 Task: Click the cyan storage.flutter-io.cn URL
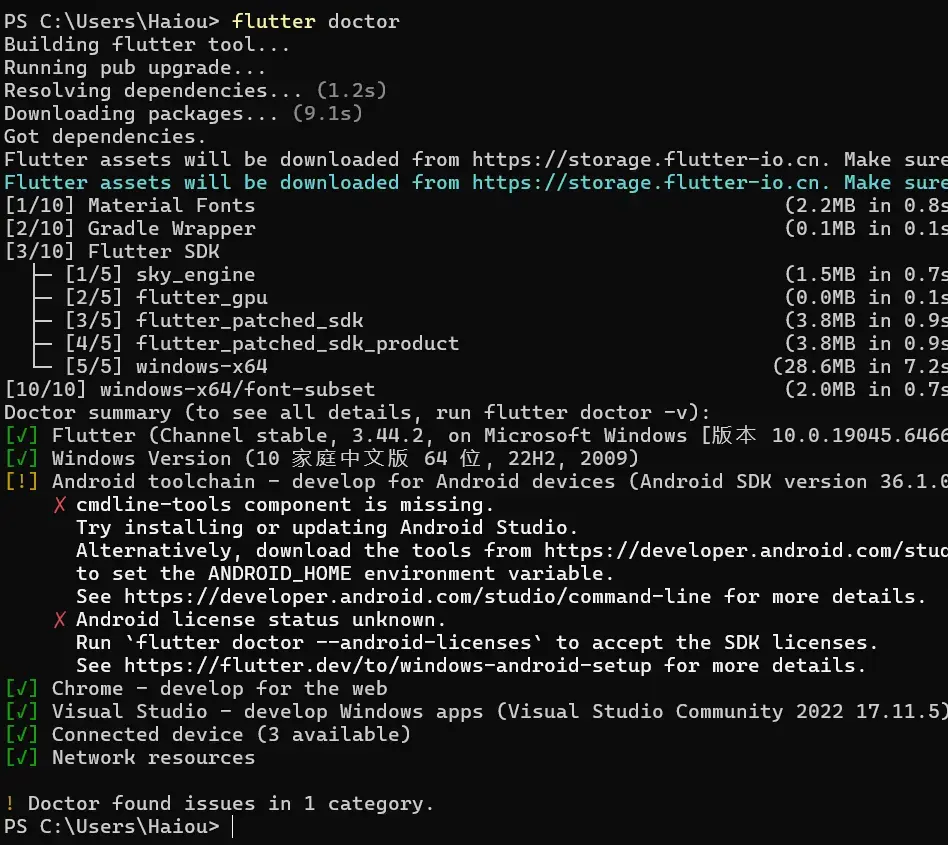(646, 183)
